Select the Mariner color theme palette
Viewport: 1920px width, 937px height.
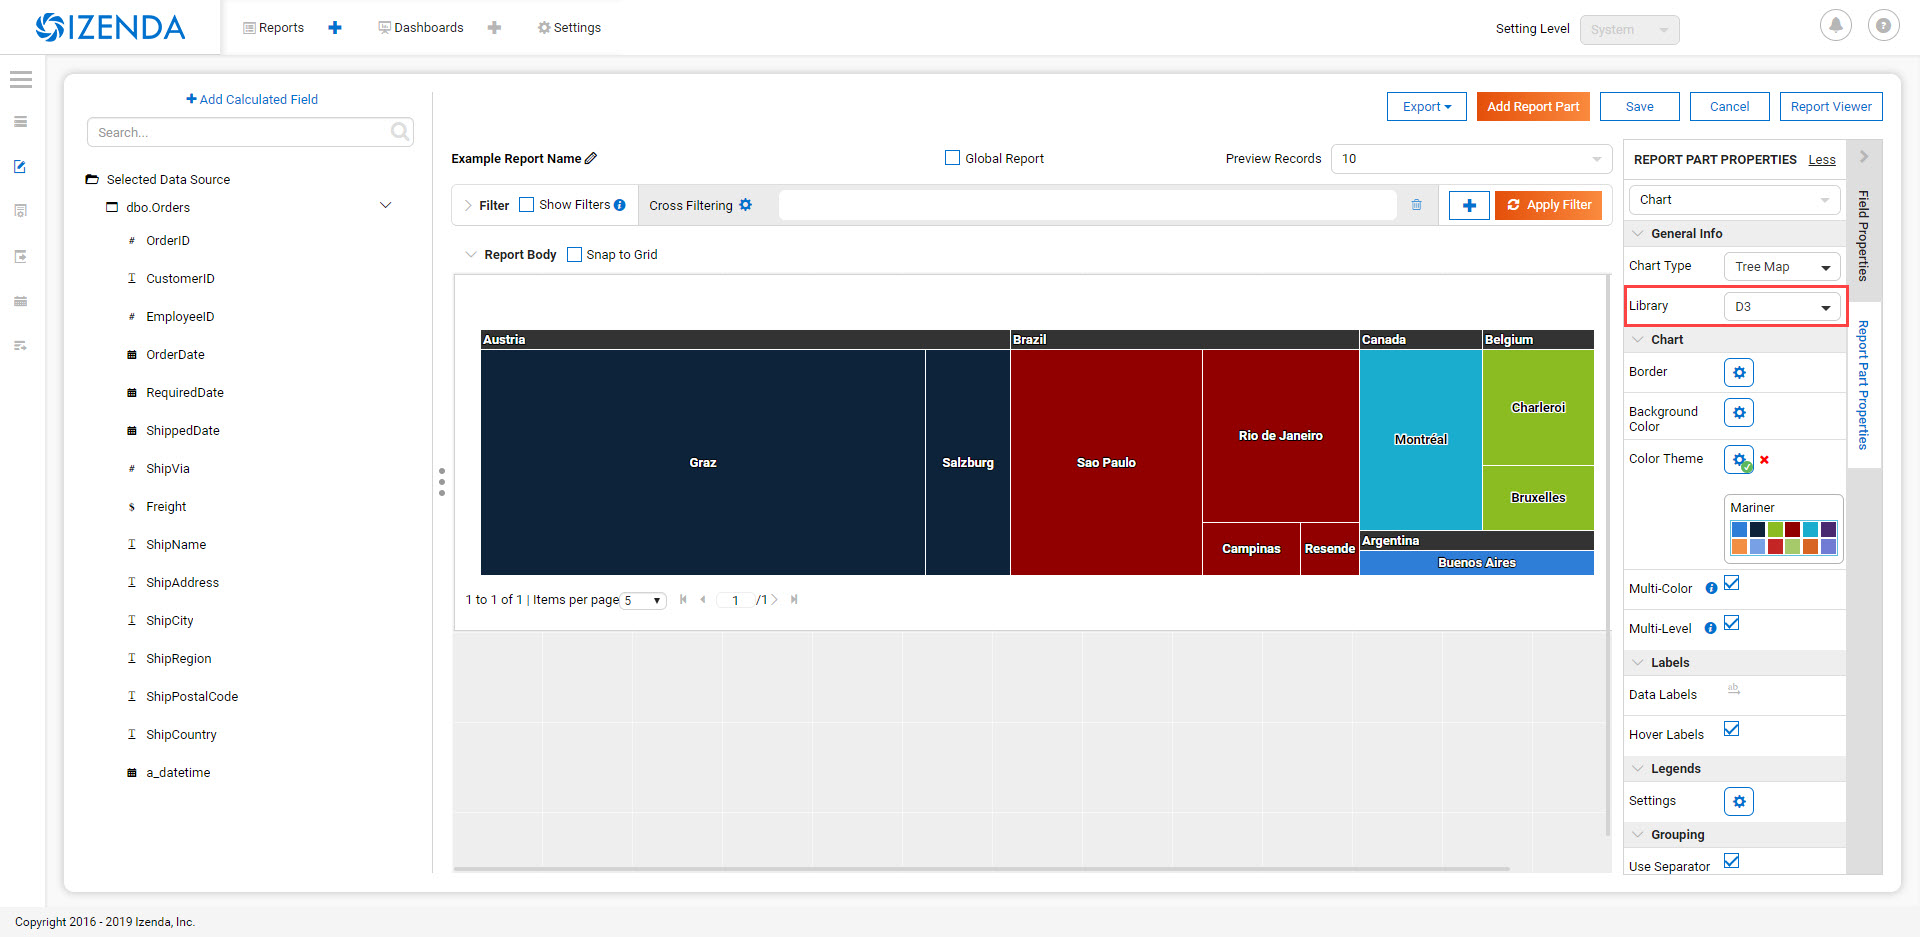coord(1784,529)
